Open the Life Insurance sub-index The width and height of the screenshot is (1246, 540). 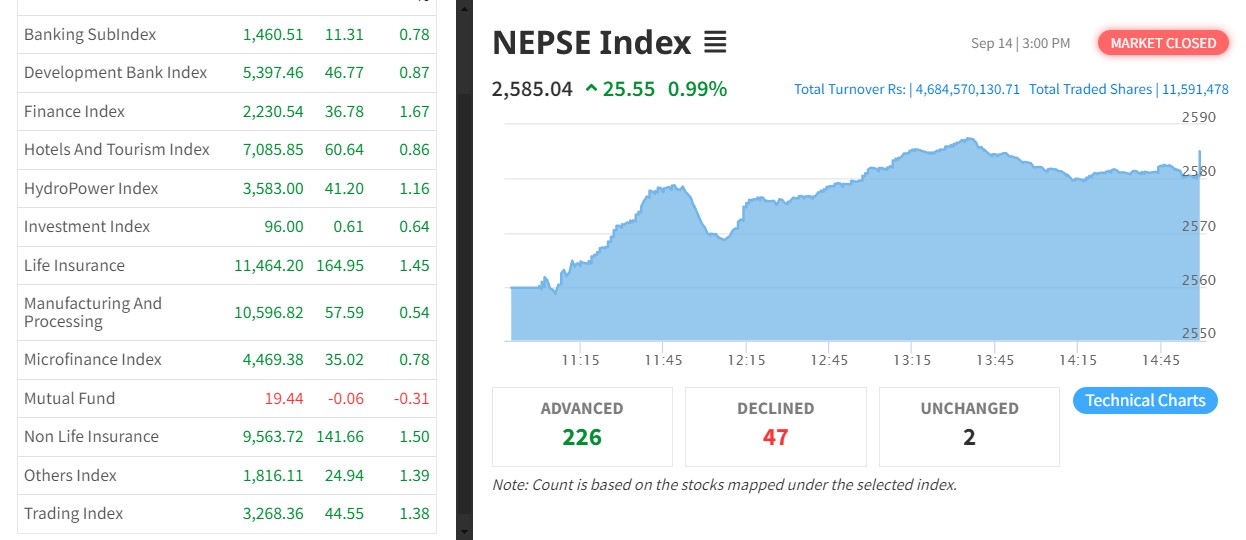coord(227,265)
